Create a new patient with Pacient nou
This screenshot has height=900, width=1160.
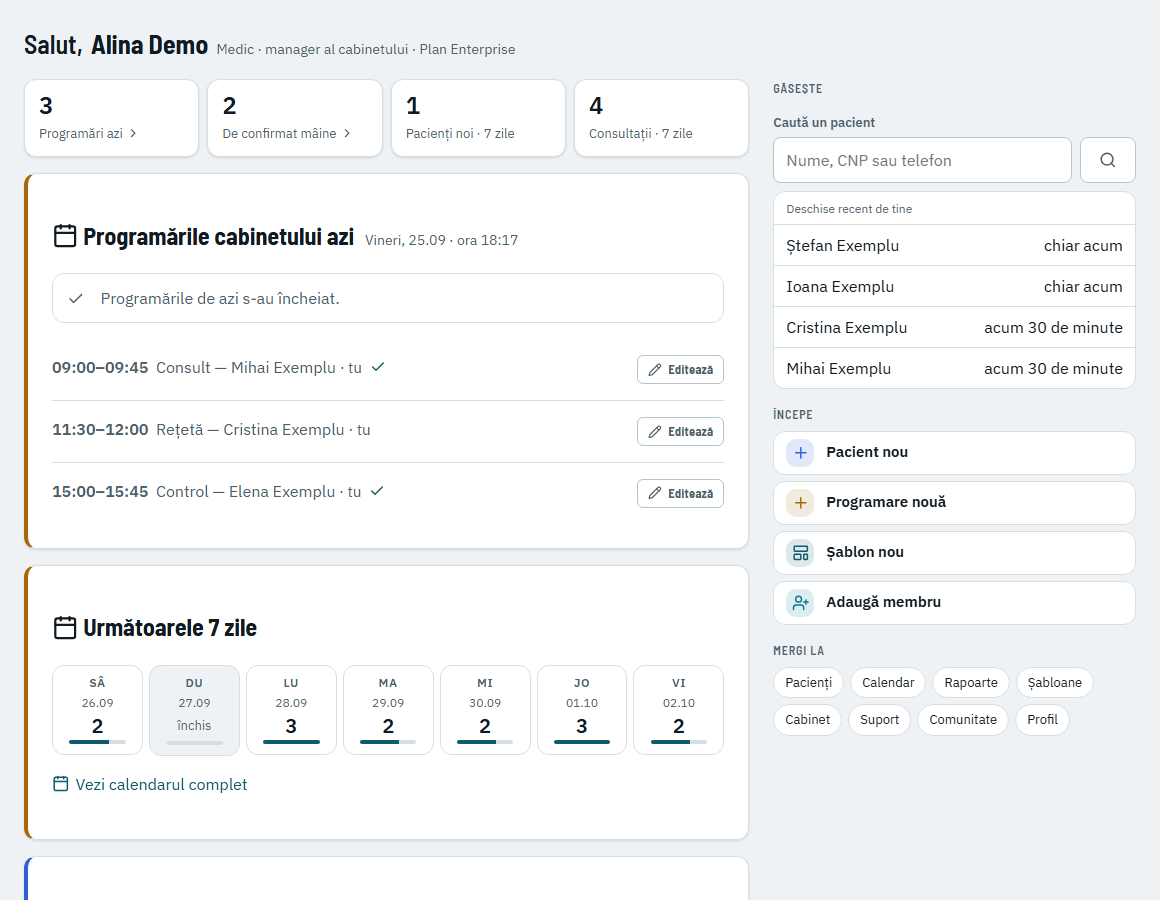click(x=954, y=453)
